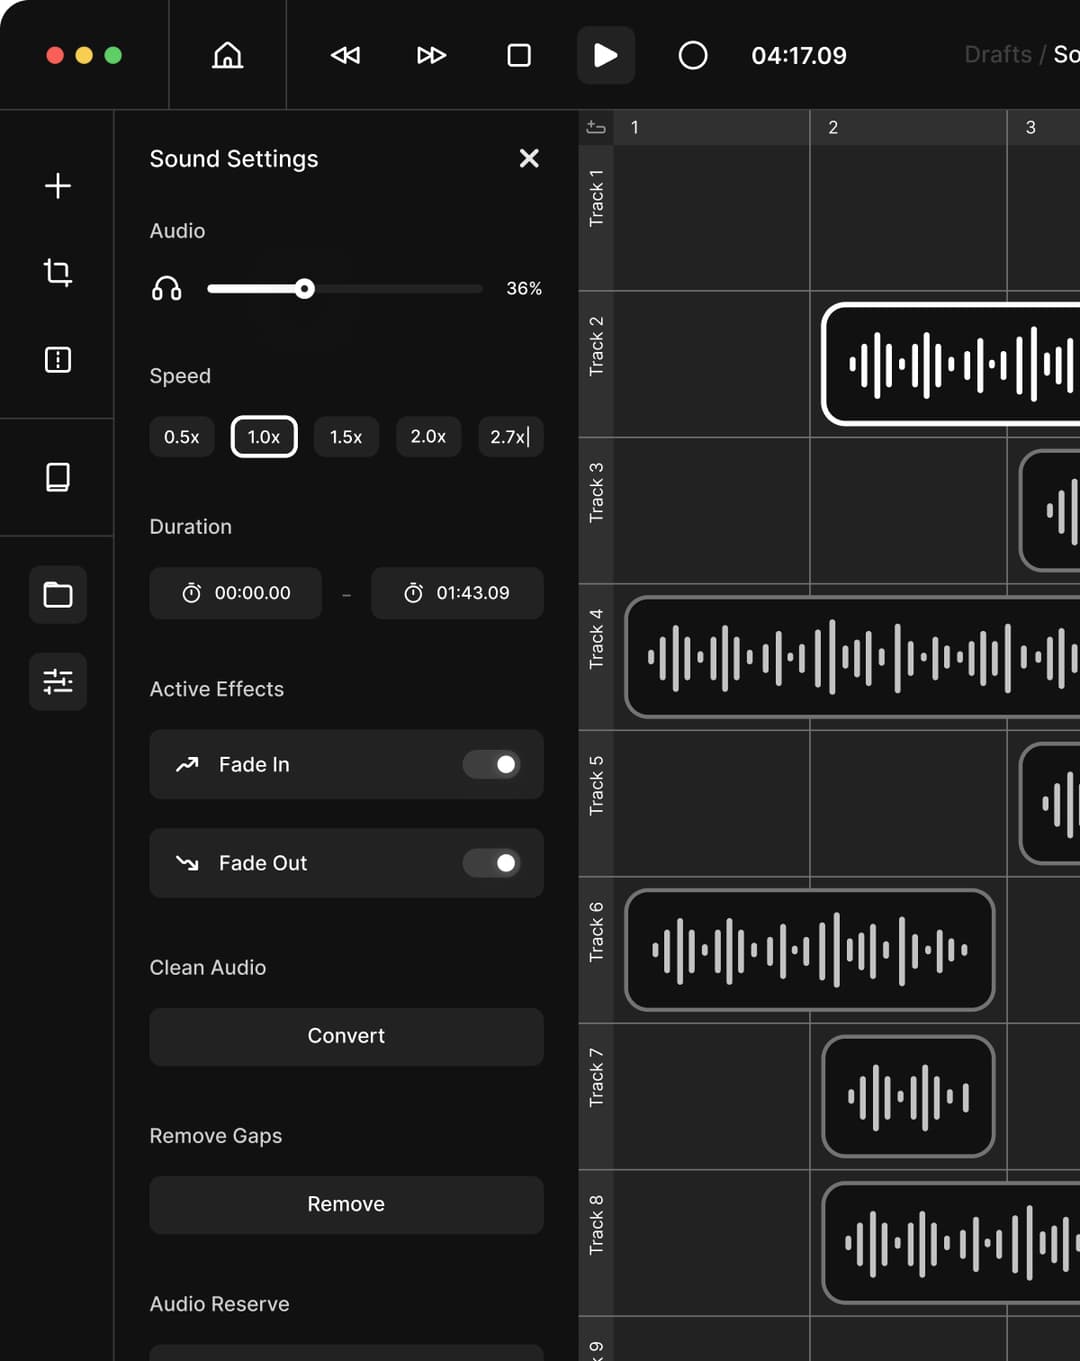This screenshot has width=1080, height=1361.
Task: Select the Track 3 label
Action: click(x=596, y=492)
